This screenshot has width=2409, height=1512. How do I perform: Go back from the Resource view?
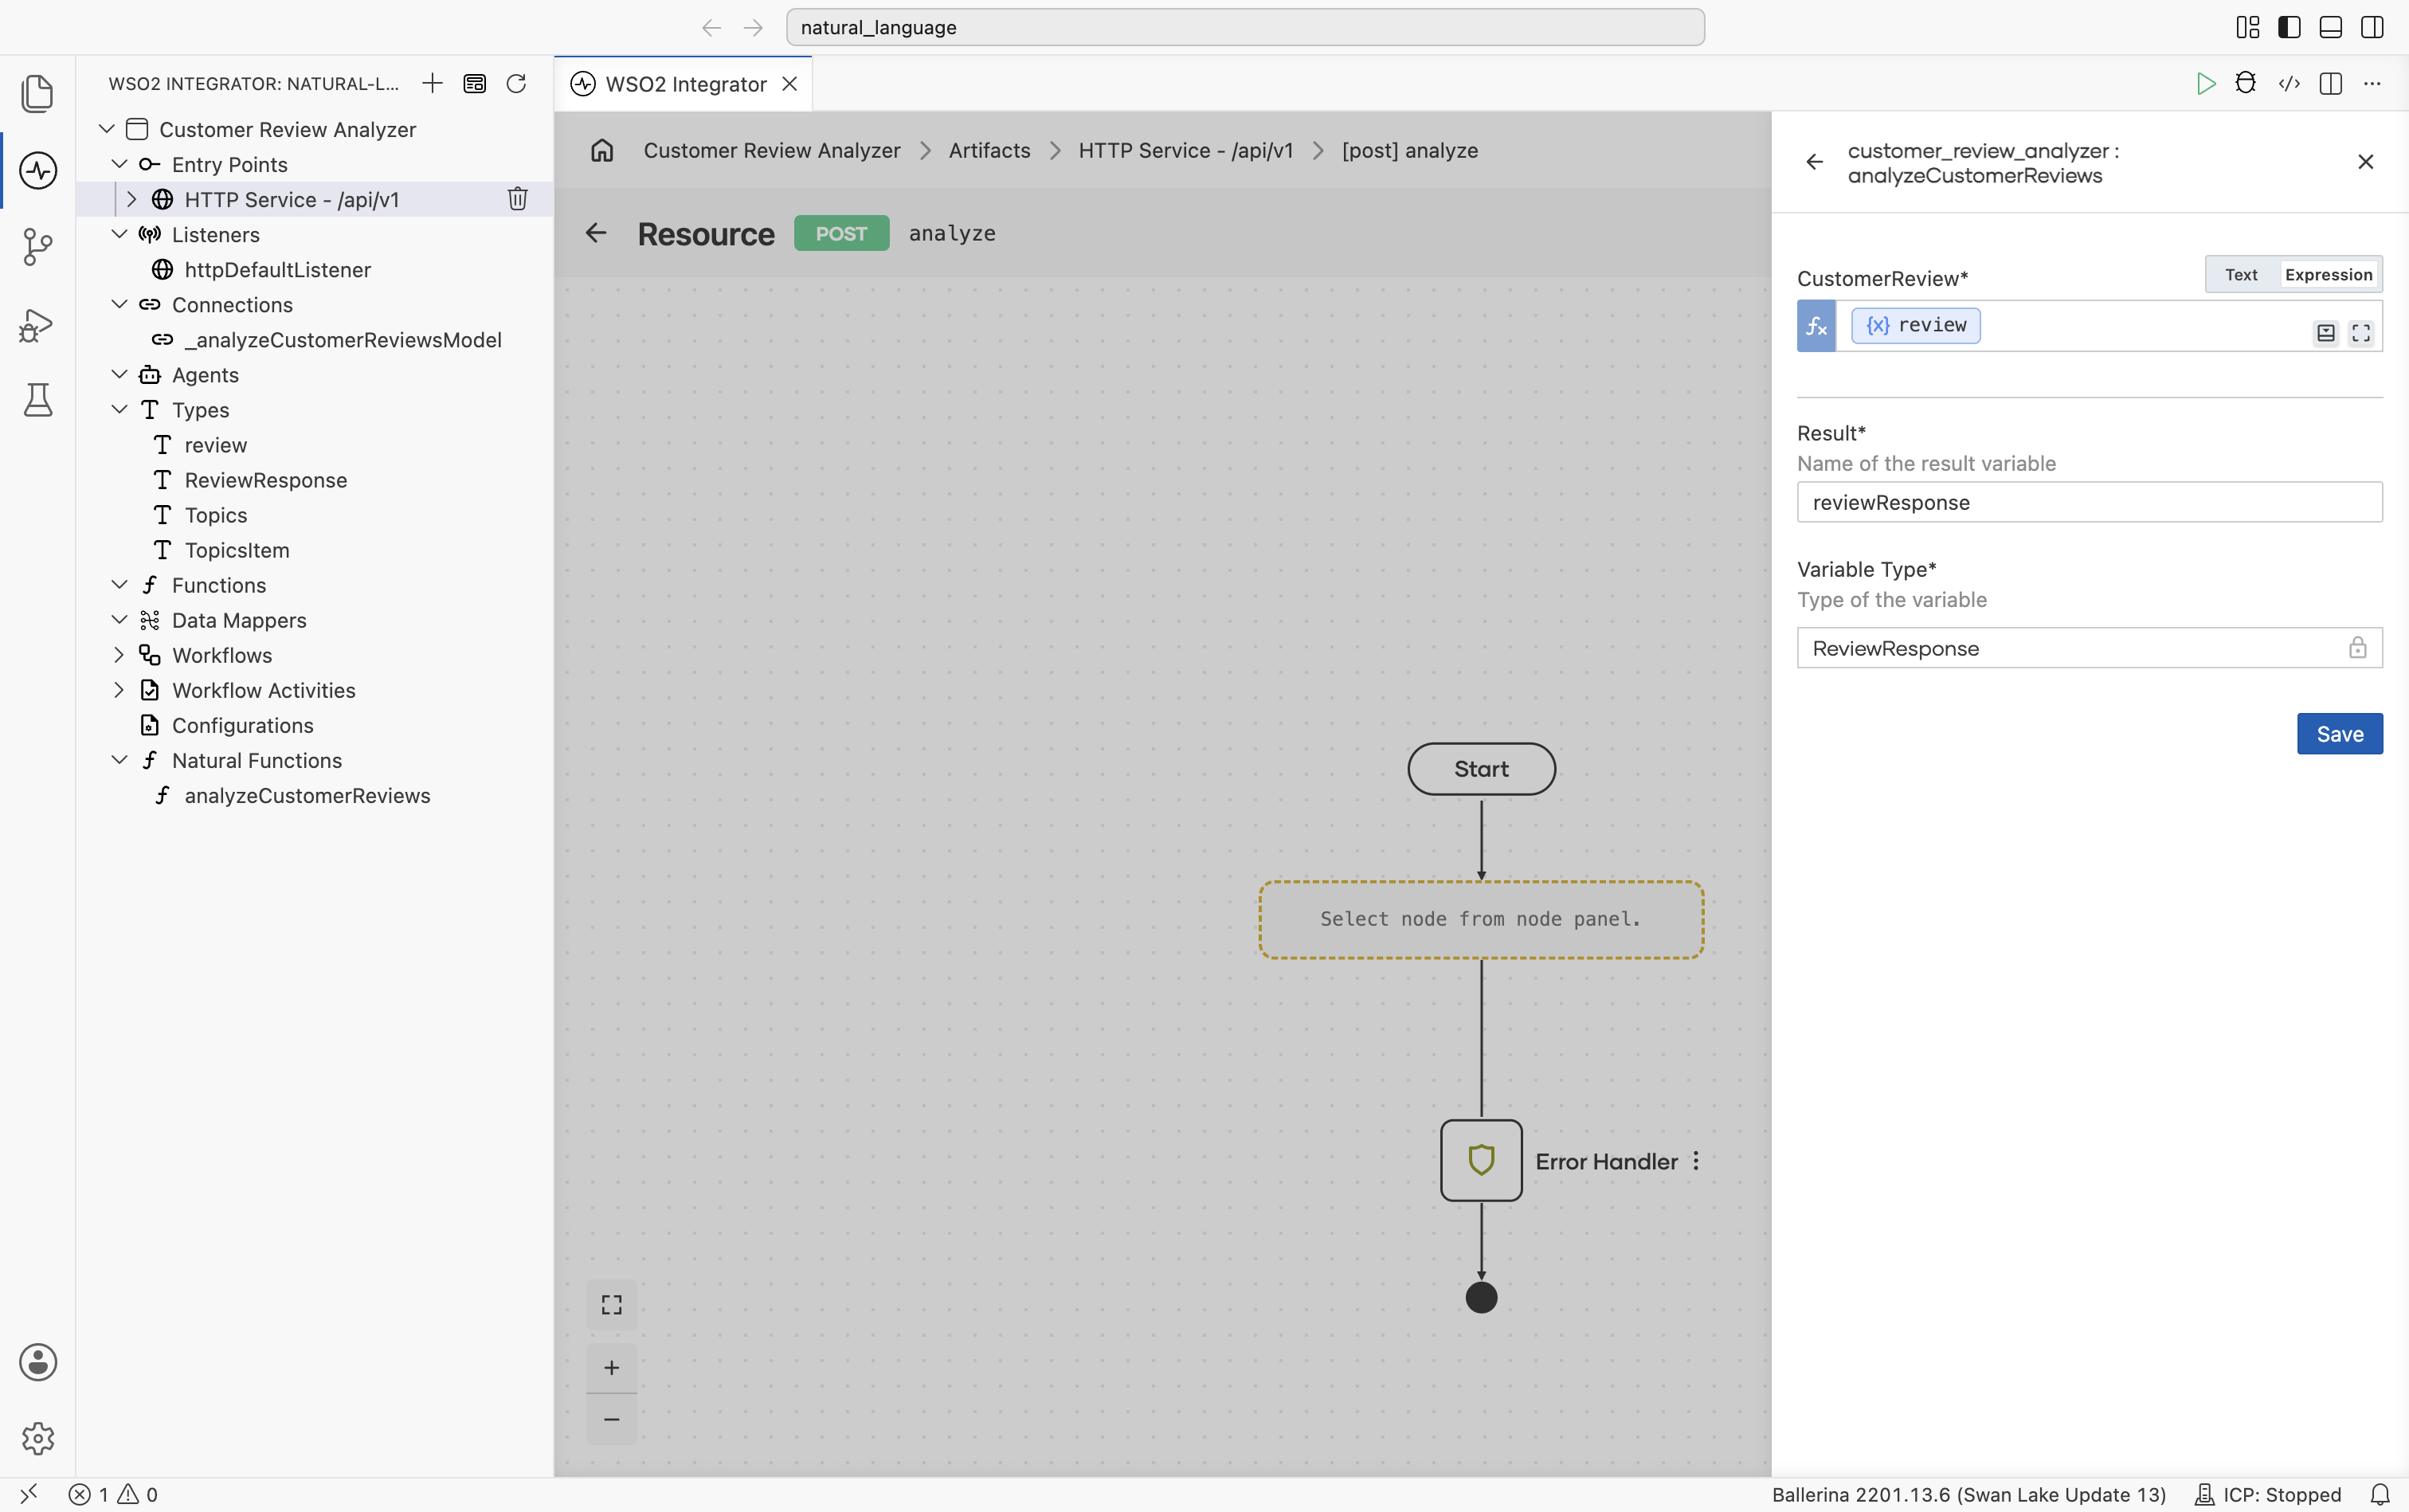[596, 232]
